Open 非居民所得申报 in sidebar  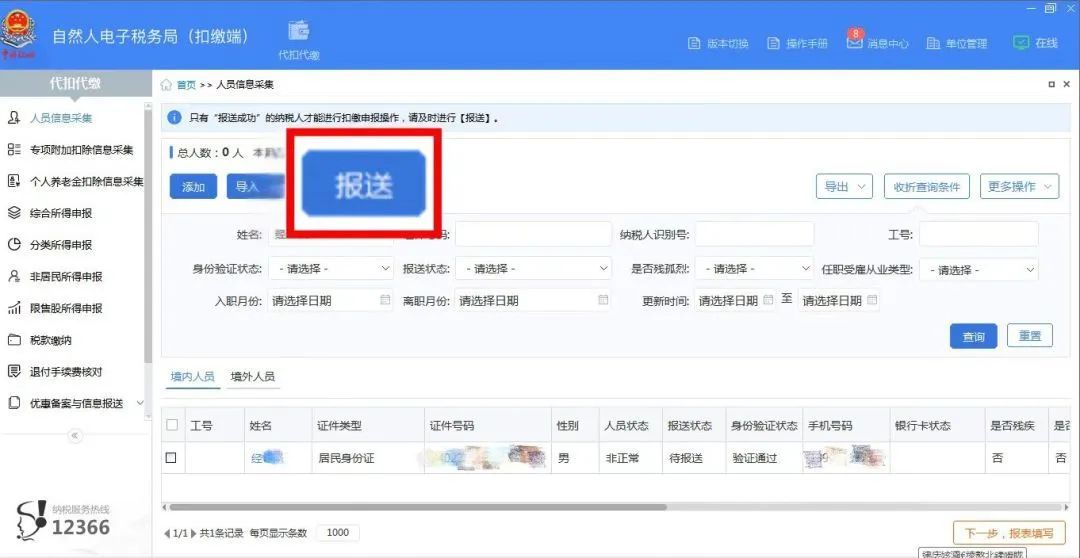click(x=66, y=277)
